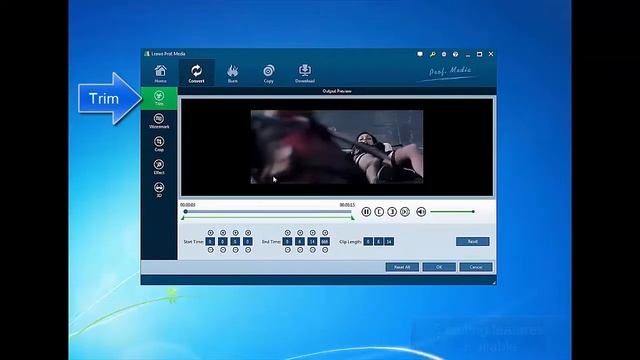Increase Start Time seconds

tap(236, 233)
